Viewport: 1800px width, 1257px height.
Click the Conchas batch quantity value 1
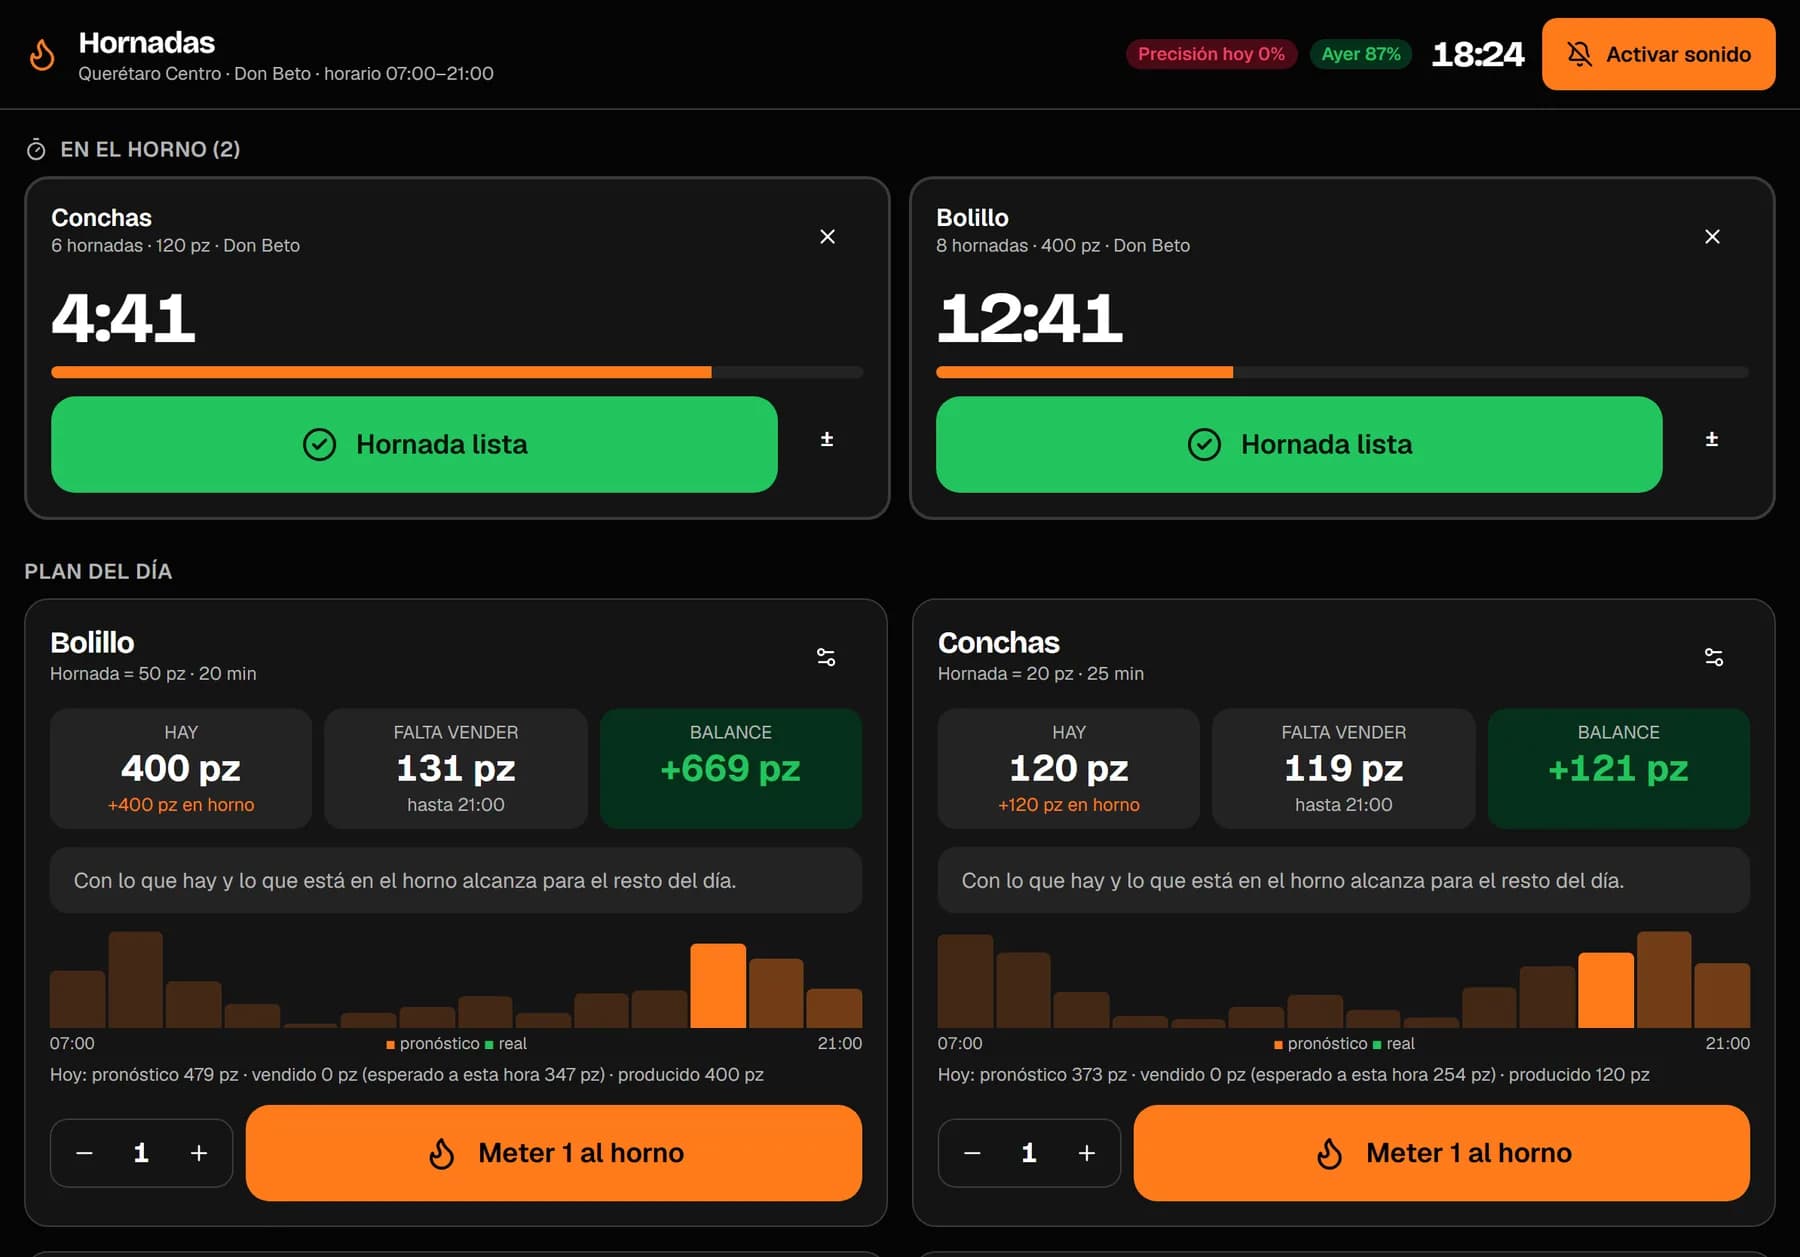[1029, 1153]
